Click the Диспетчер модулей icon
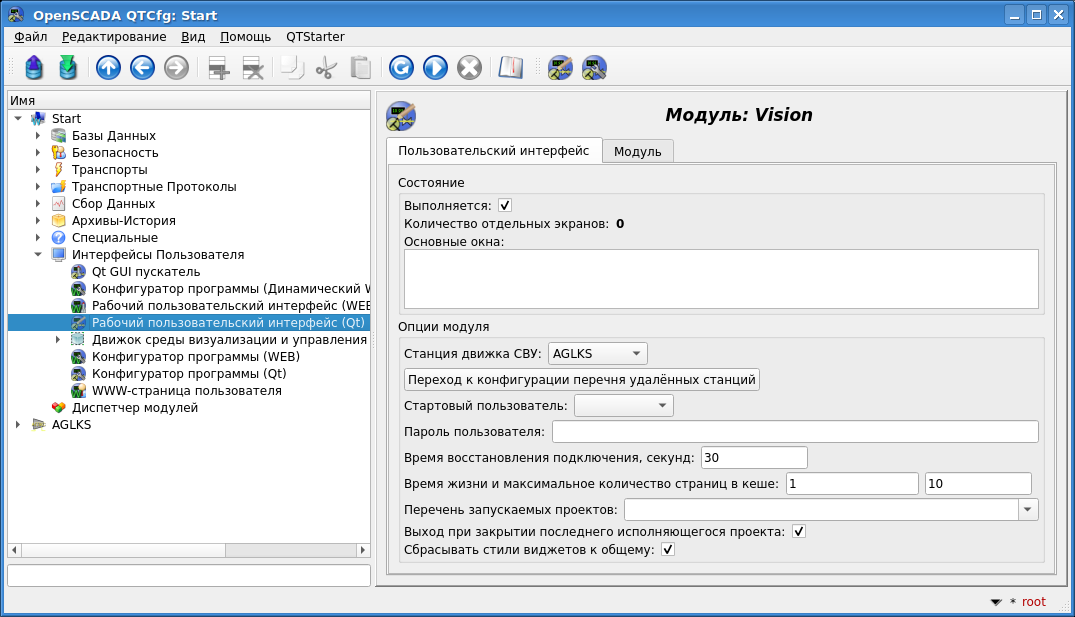 [59, 408]
